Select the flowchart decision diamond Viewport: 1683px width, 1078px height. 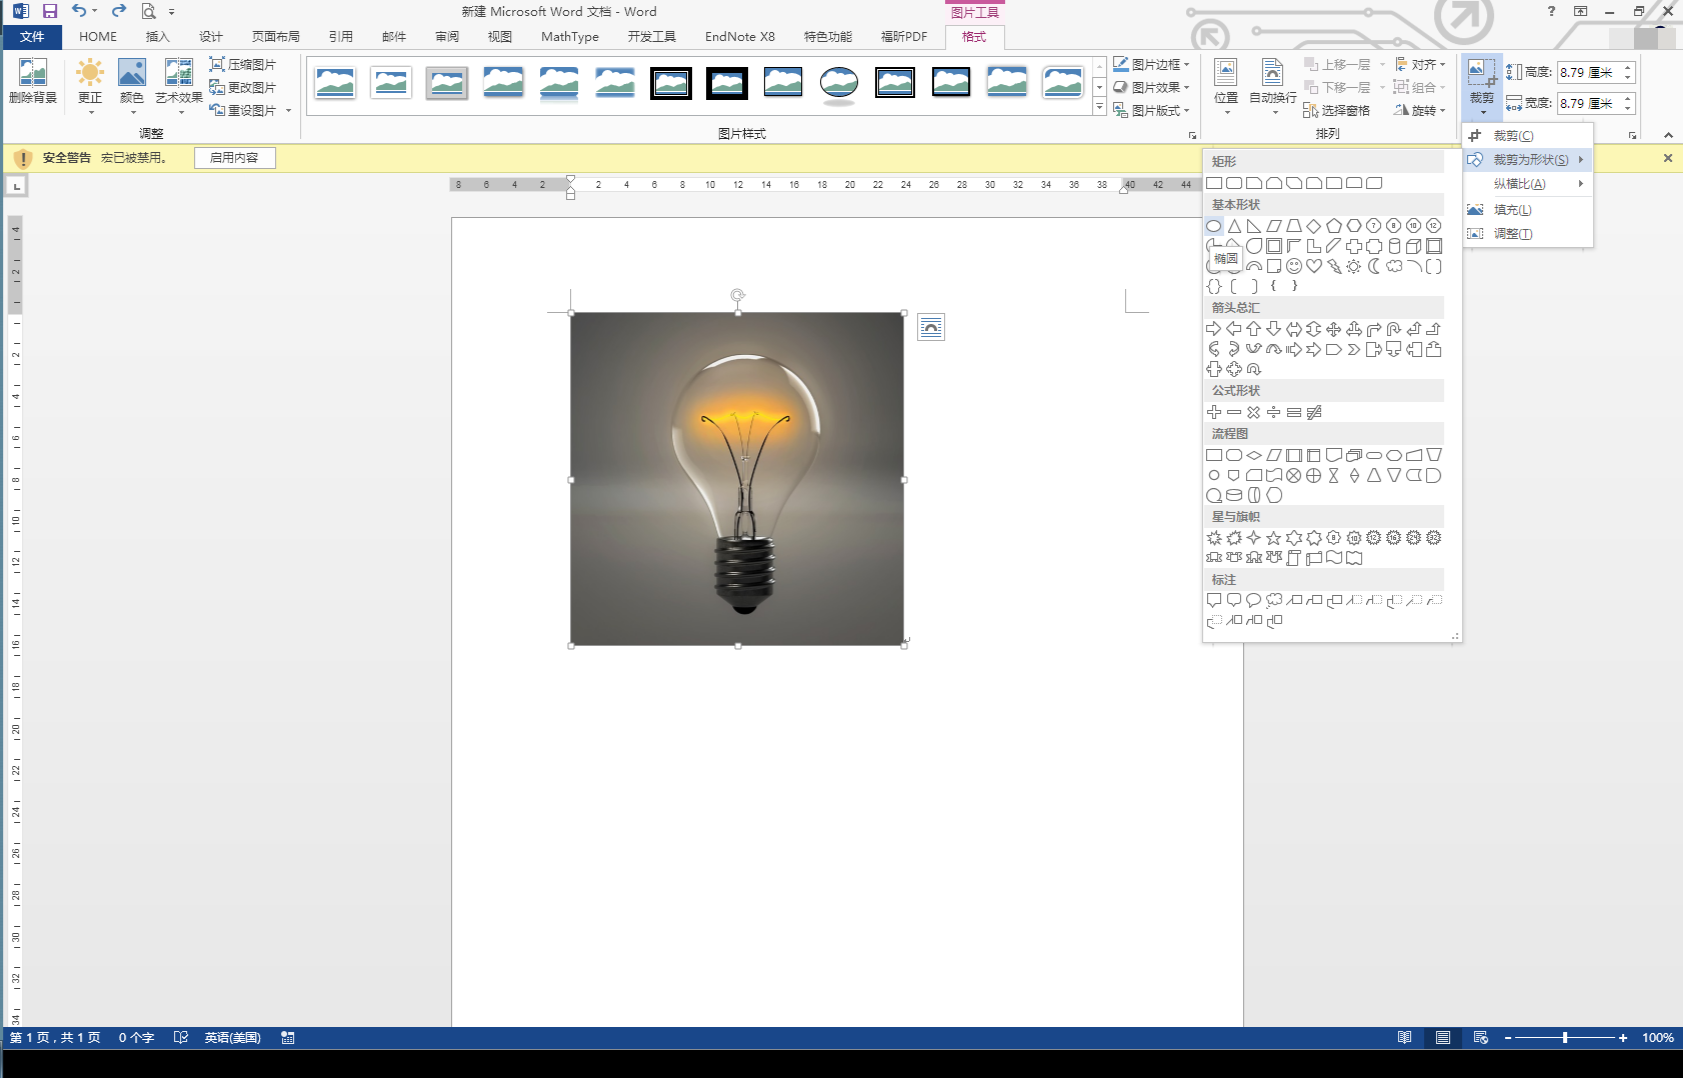pyautogui.click(x=1254, y=455)
